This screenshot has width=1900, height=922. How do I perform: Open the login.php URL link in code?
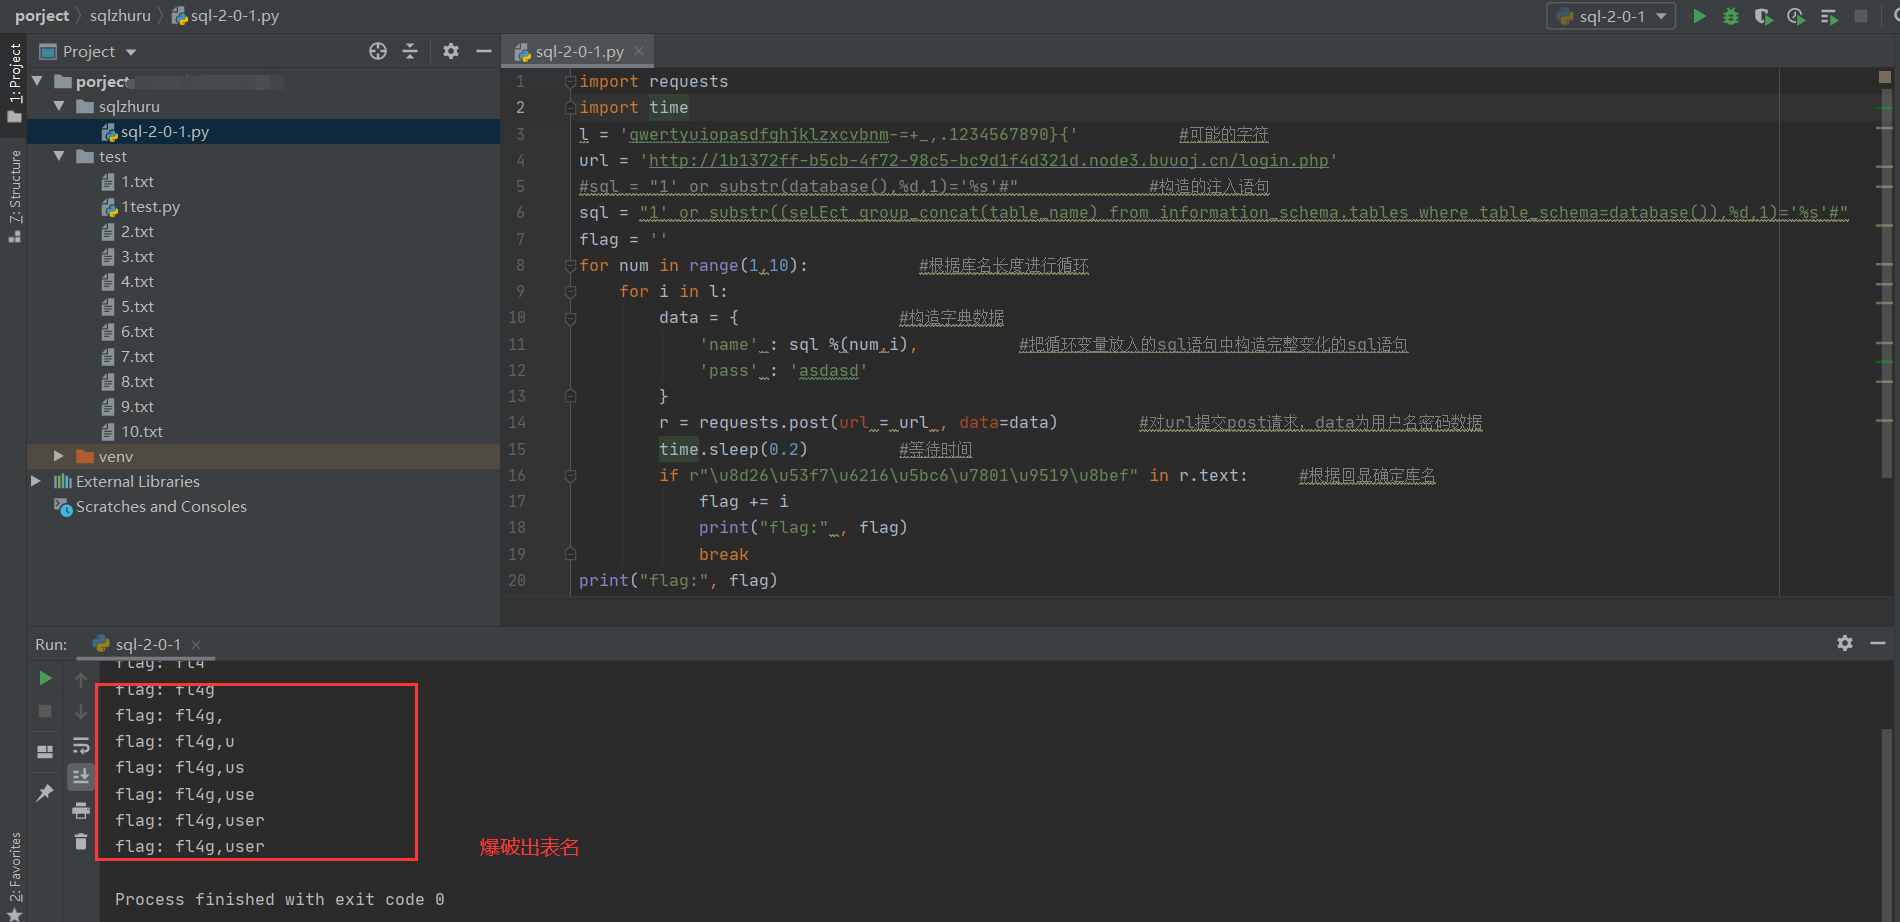pyautogui.click(x=988, y=160)
